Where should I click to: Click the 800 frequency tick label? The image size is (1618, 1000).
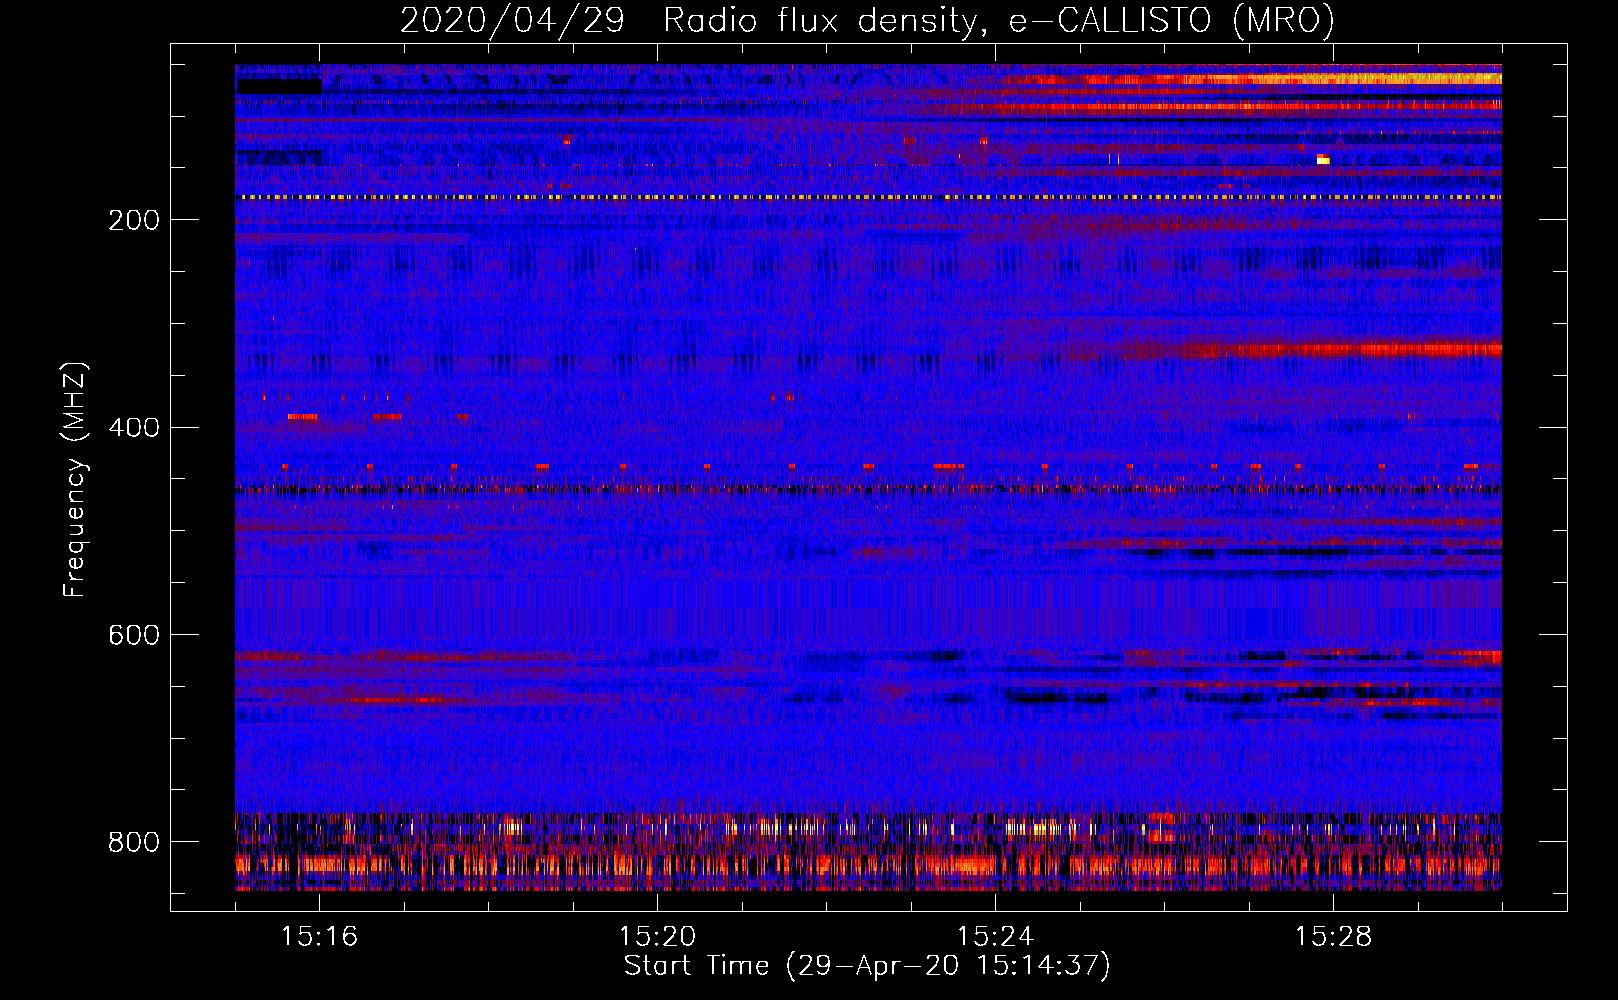(x=134, y=843)
